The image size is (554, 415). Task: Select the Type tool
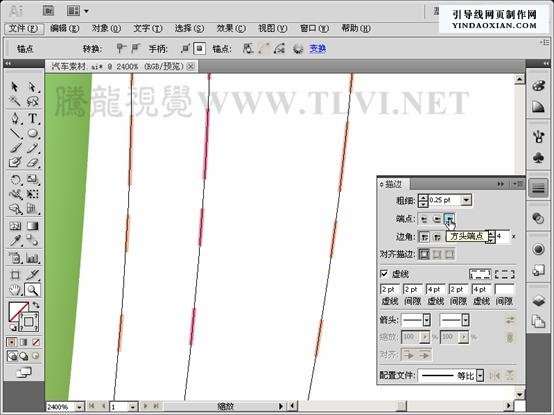[33, 118]
